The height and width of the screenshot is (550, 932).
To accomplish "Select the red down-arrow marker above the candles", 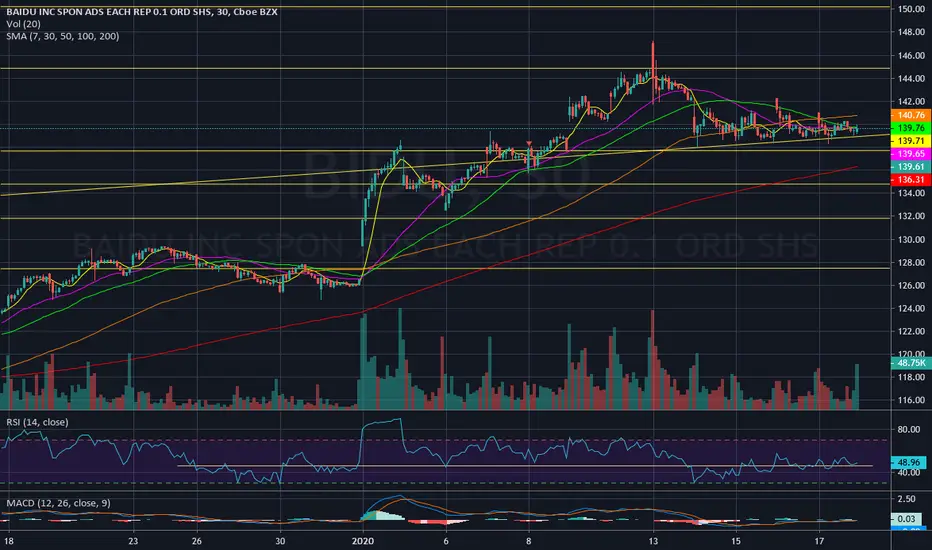I will click(x=529, y=143).
